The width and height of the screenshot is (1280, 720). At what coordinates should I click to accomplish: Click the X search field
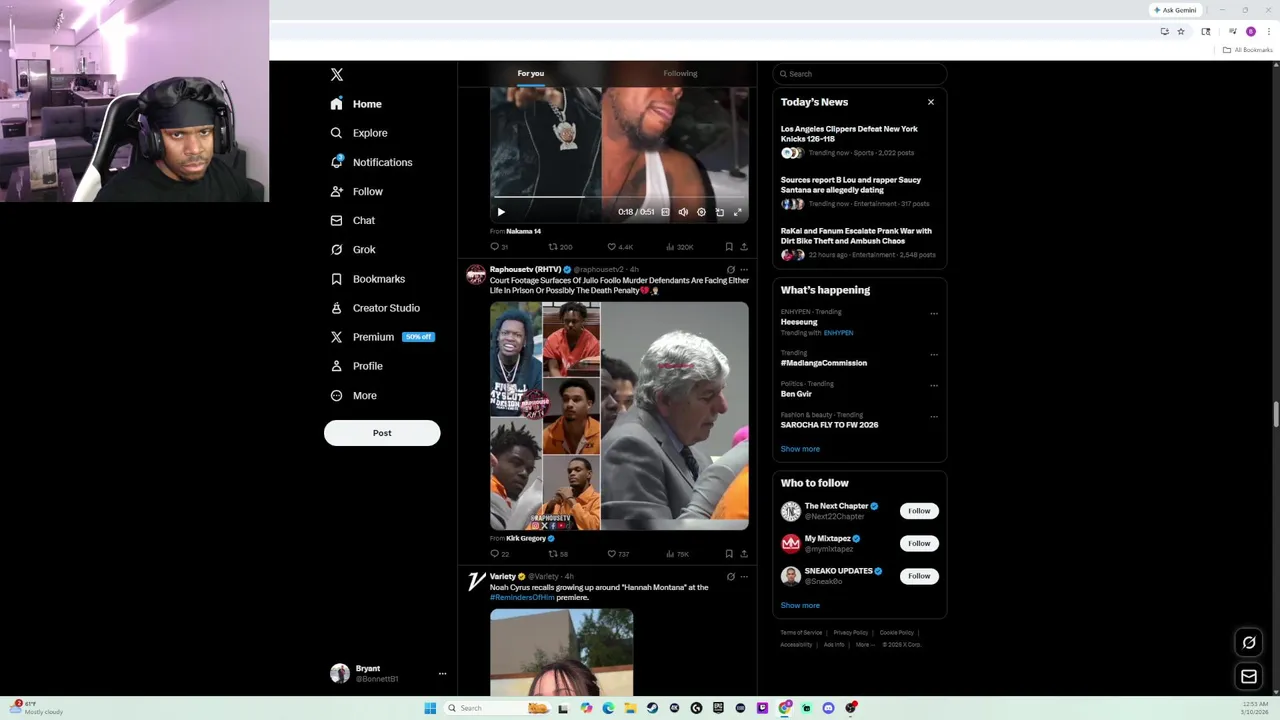click(859, 74)
